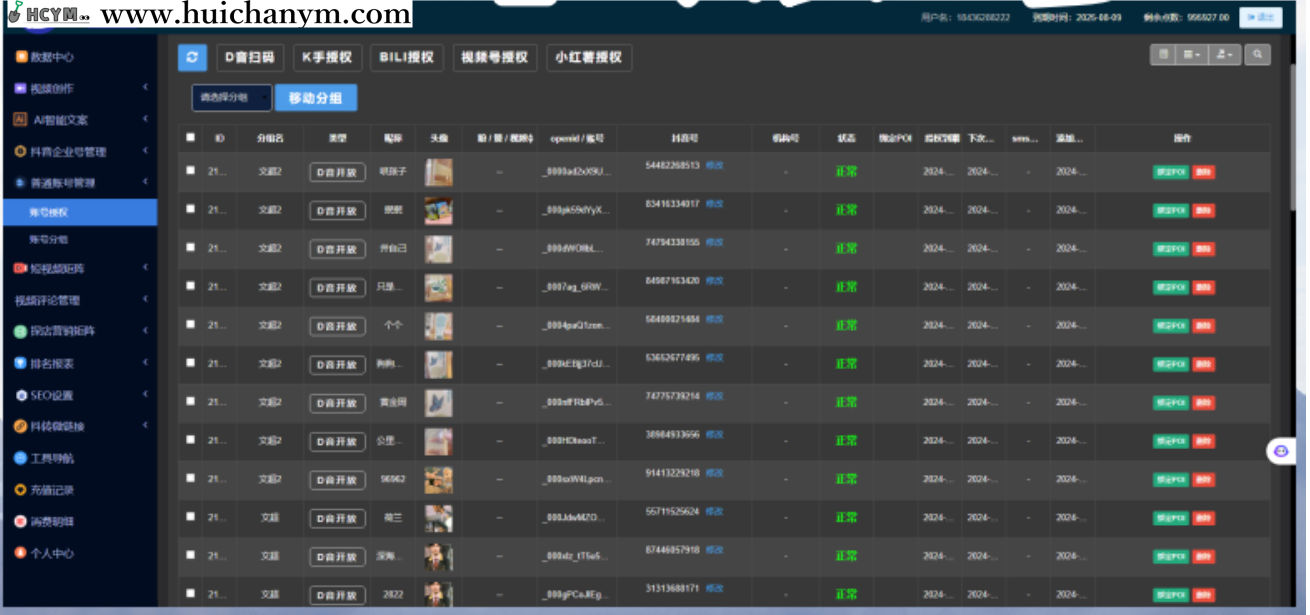
Task: Click the 充值记录 sidebar icon
Action: (x=20, y=490)
